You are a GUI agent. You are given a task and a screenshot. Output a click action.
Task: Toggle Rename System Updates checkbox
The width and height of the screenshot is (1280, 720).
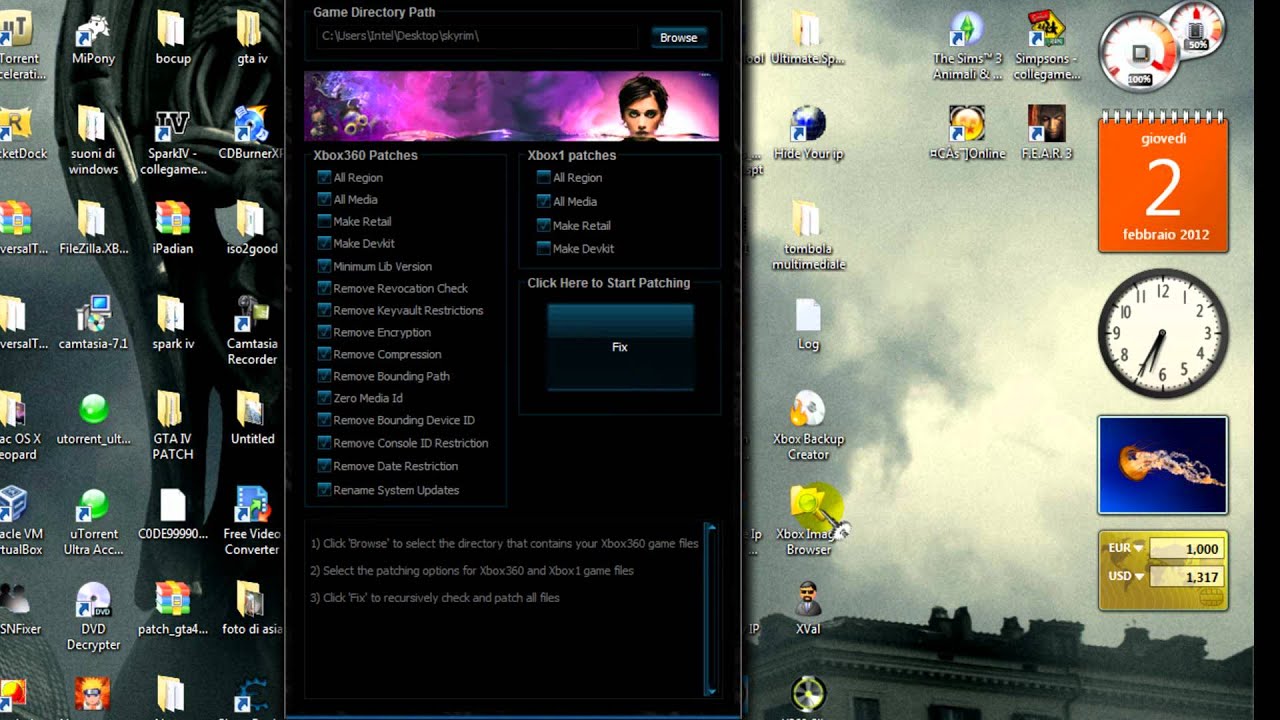pos(324,490)
